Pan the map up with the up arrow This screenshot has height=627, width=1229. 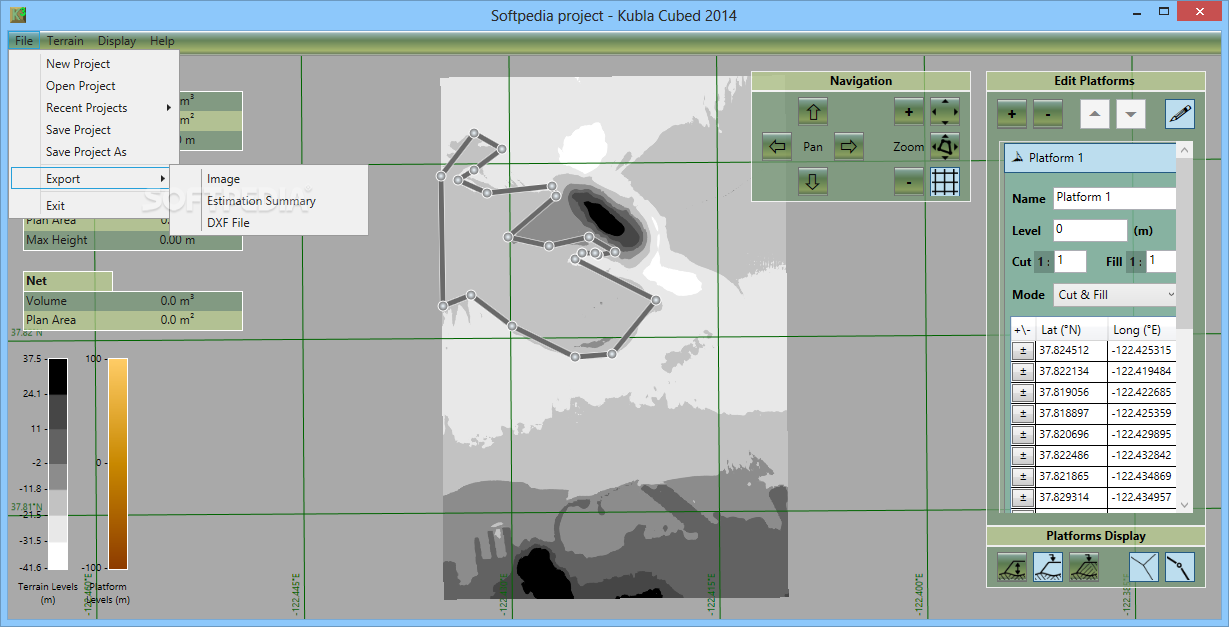click(x=813, y=112)
